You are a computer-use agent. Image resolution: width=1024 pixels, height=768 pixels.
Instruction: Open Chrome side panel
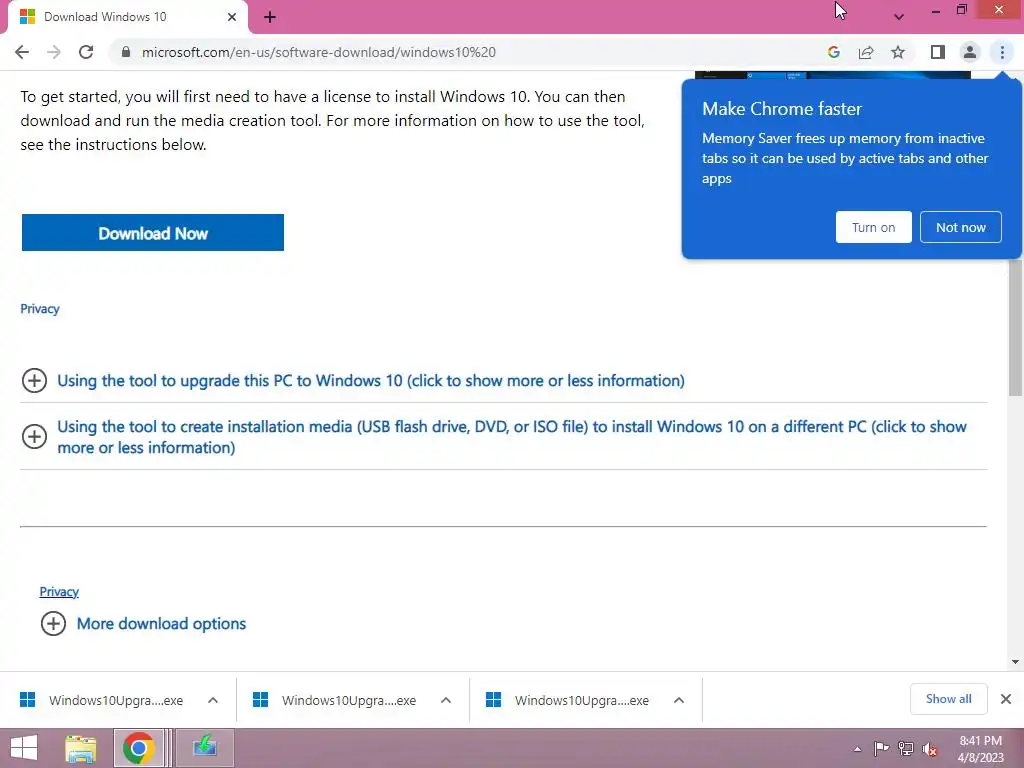[938, 52]
